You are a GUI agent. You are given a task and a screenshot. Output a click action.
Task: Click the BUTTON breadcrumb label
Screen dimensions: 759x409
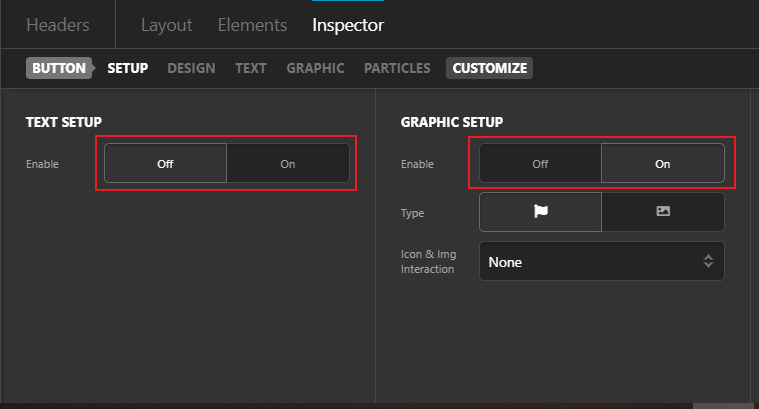tap(59, 68)
